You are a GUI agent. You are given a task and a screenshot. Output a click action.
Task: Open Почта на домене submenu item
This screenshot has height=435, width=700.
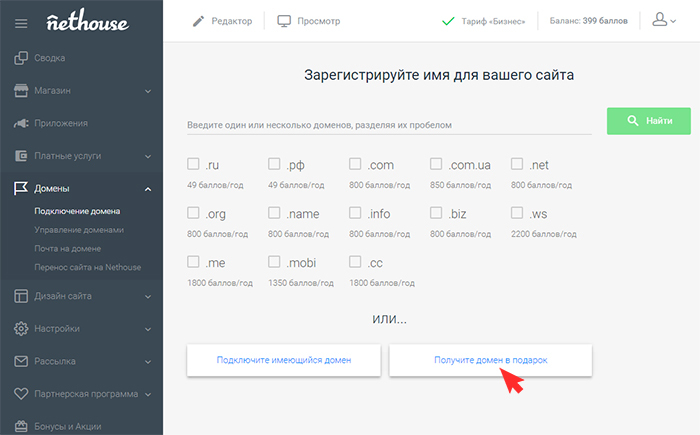(70, 249)
